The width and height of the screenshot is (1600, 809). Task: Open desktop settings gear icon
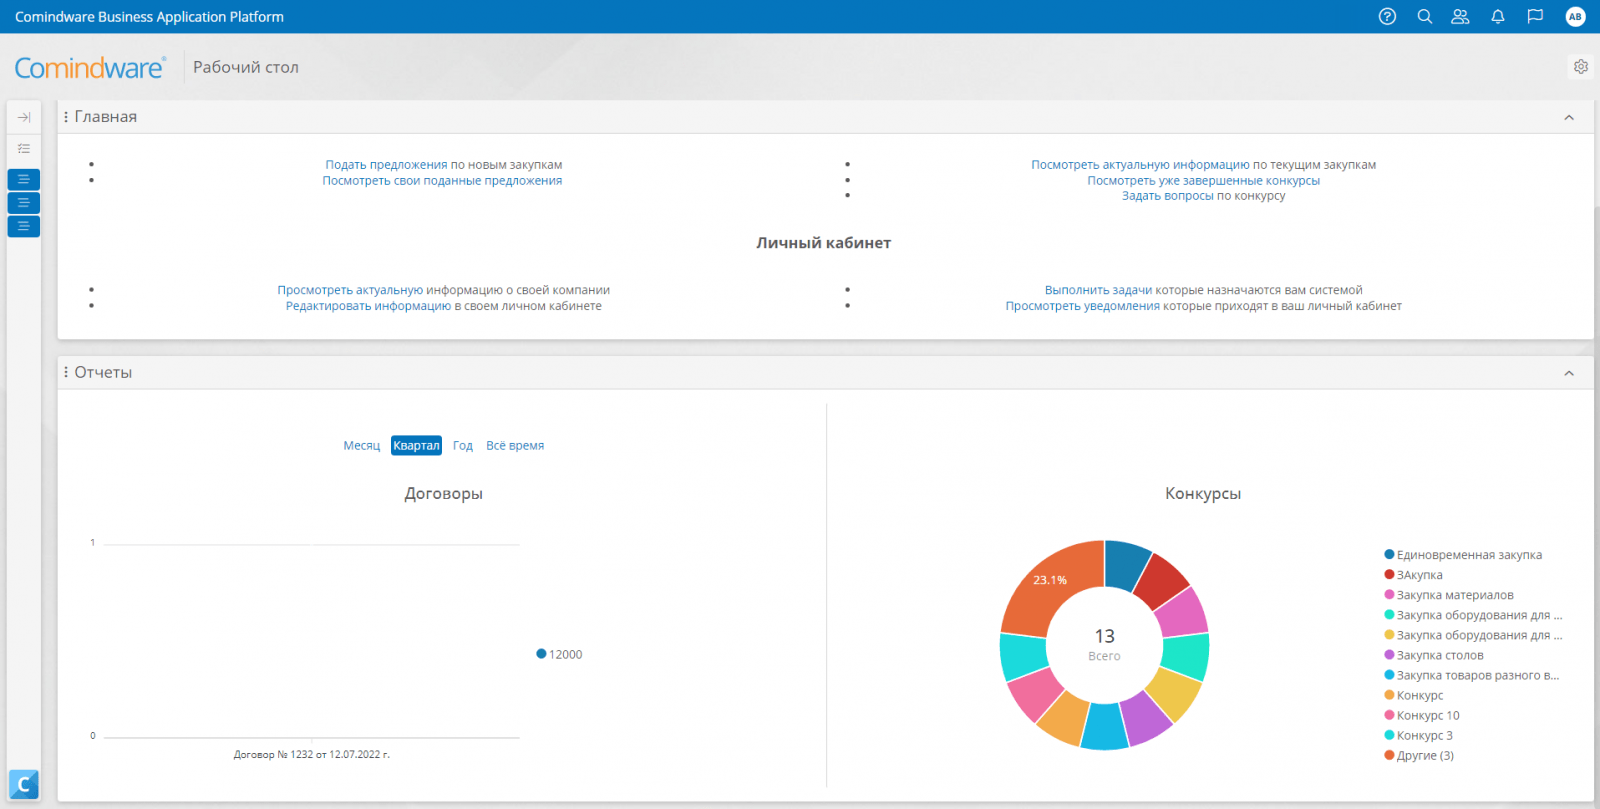tap(1581, 67)
